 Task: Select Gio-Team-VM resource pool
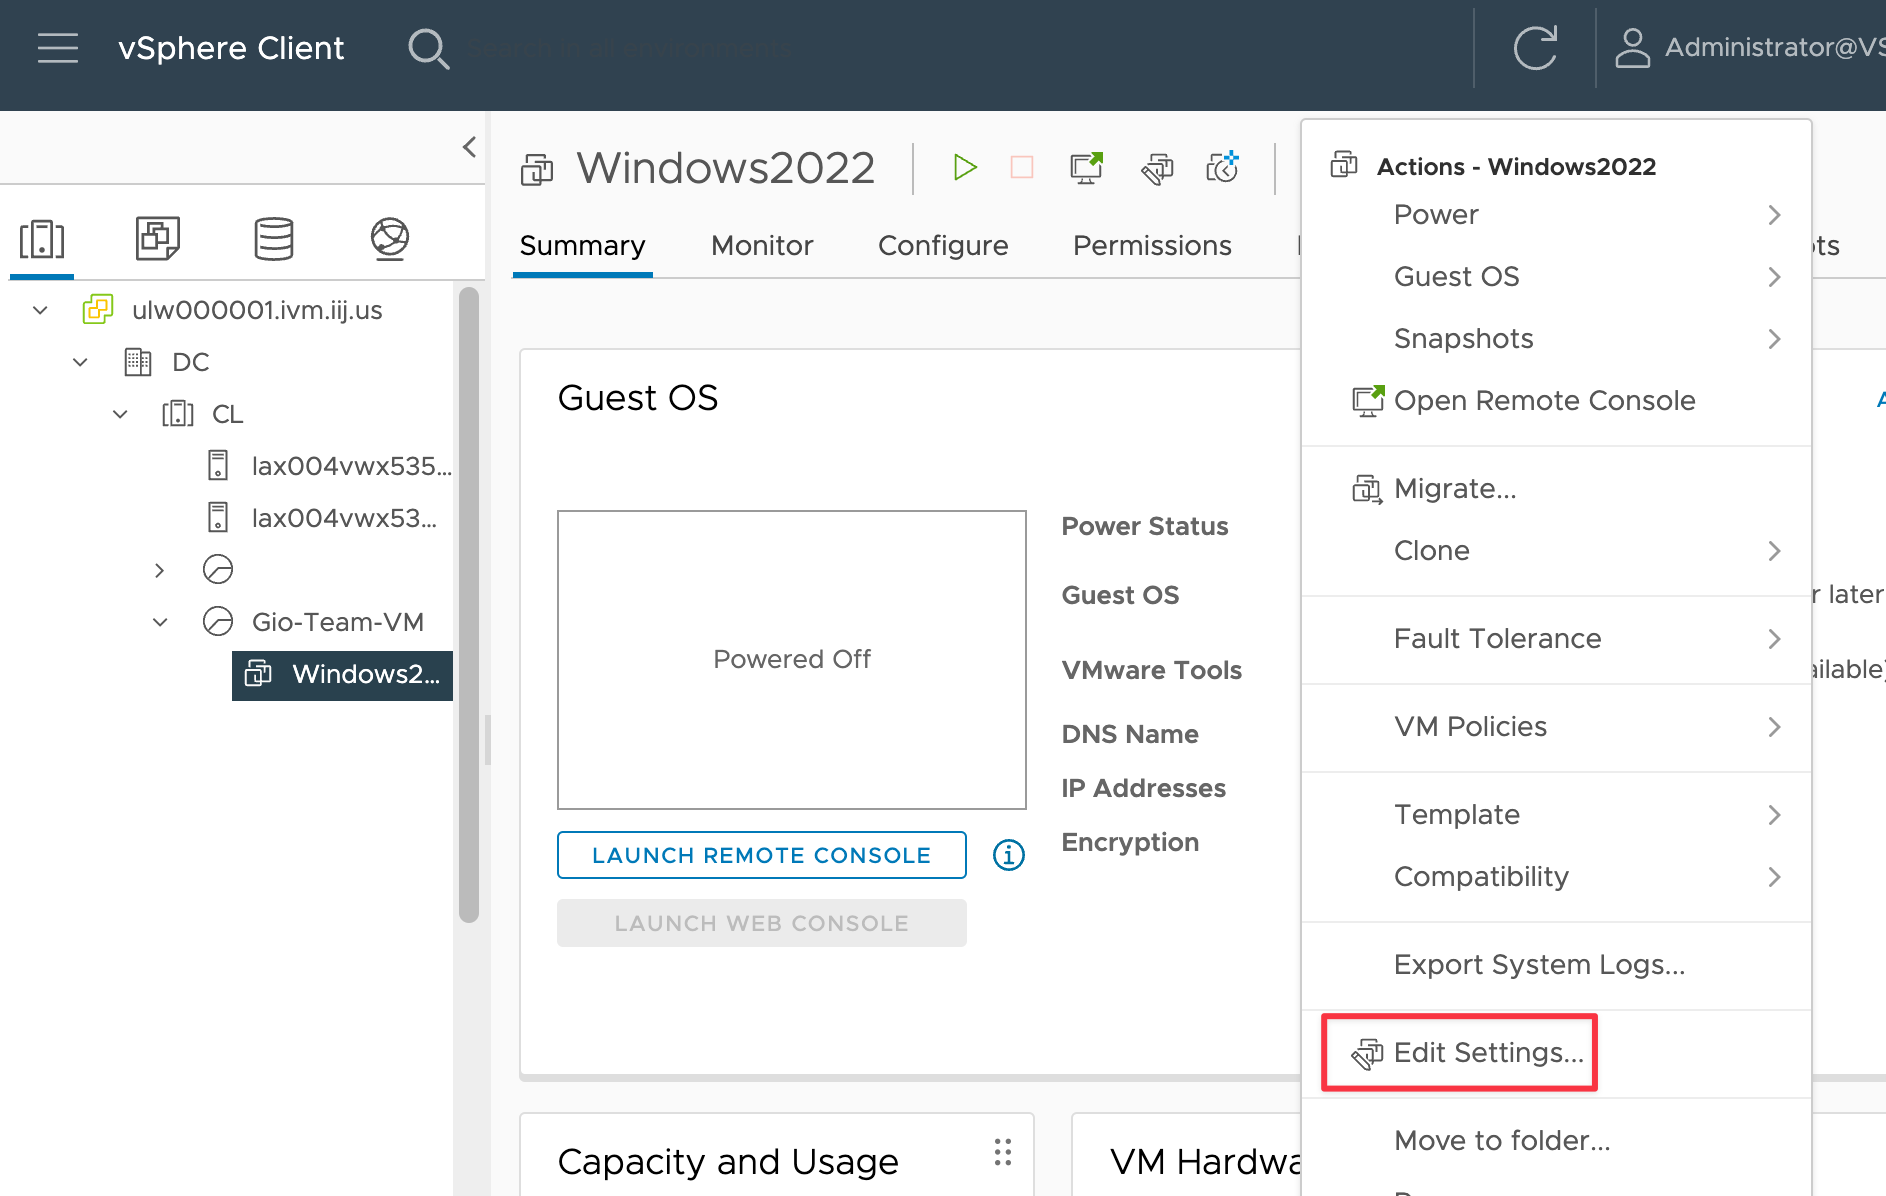tap(337, 622)
